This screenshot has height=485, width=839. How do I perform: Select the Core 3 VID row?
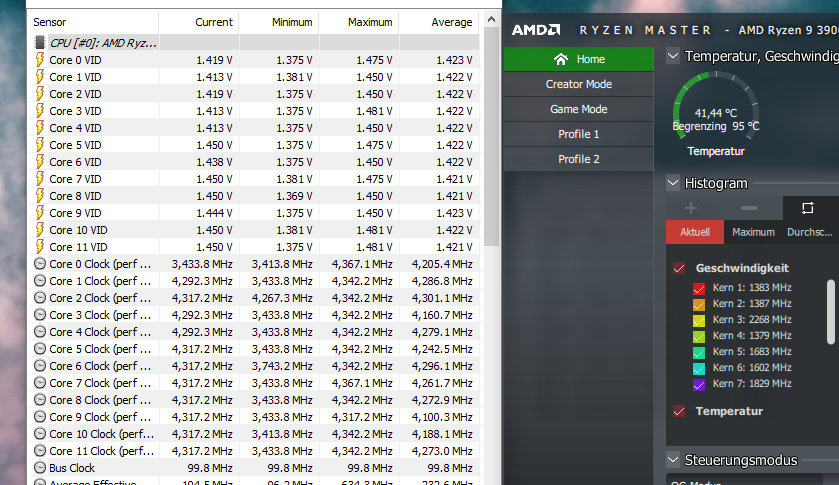[x=254, y=111]
